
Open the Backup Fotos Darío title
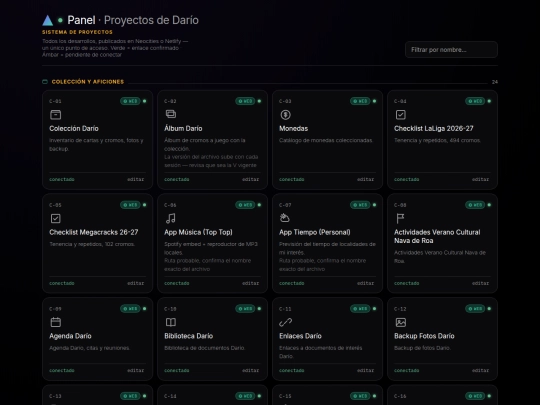click(424, 336)
